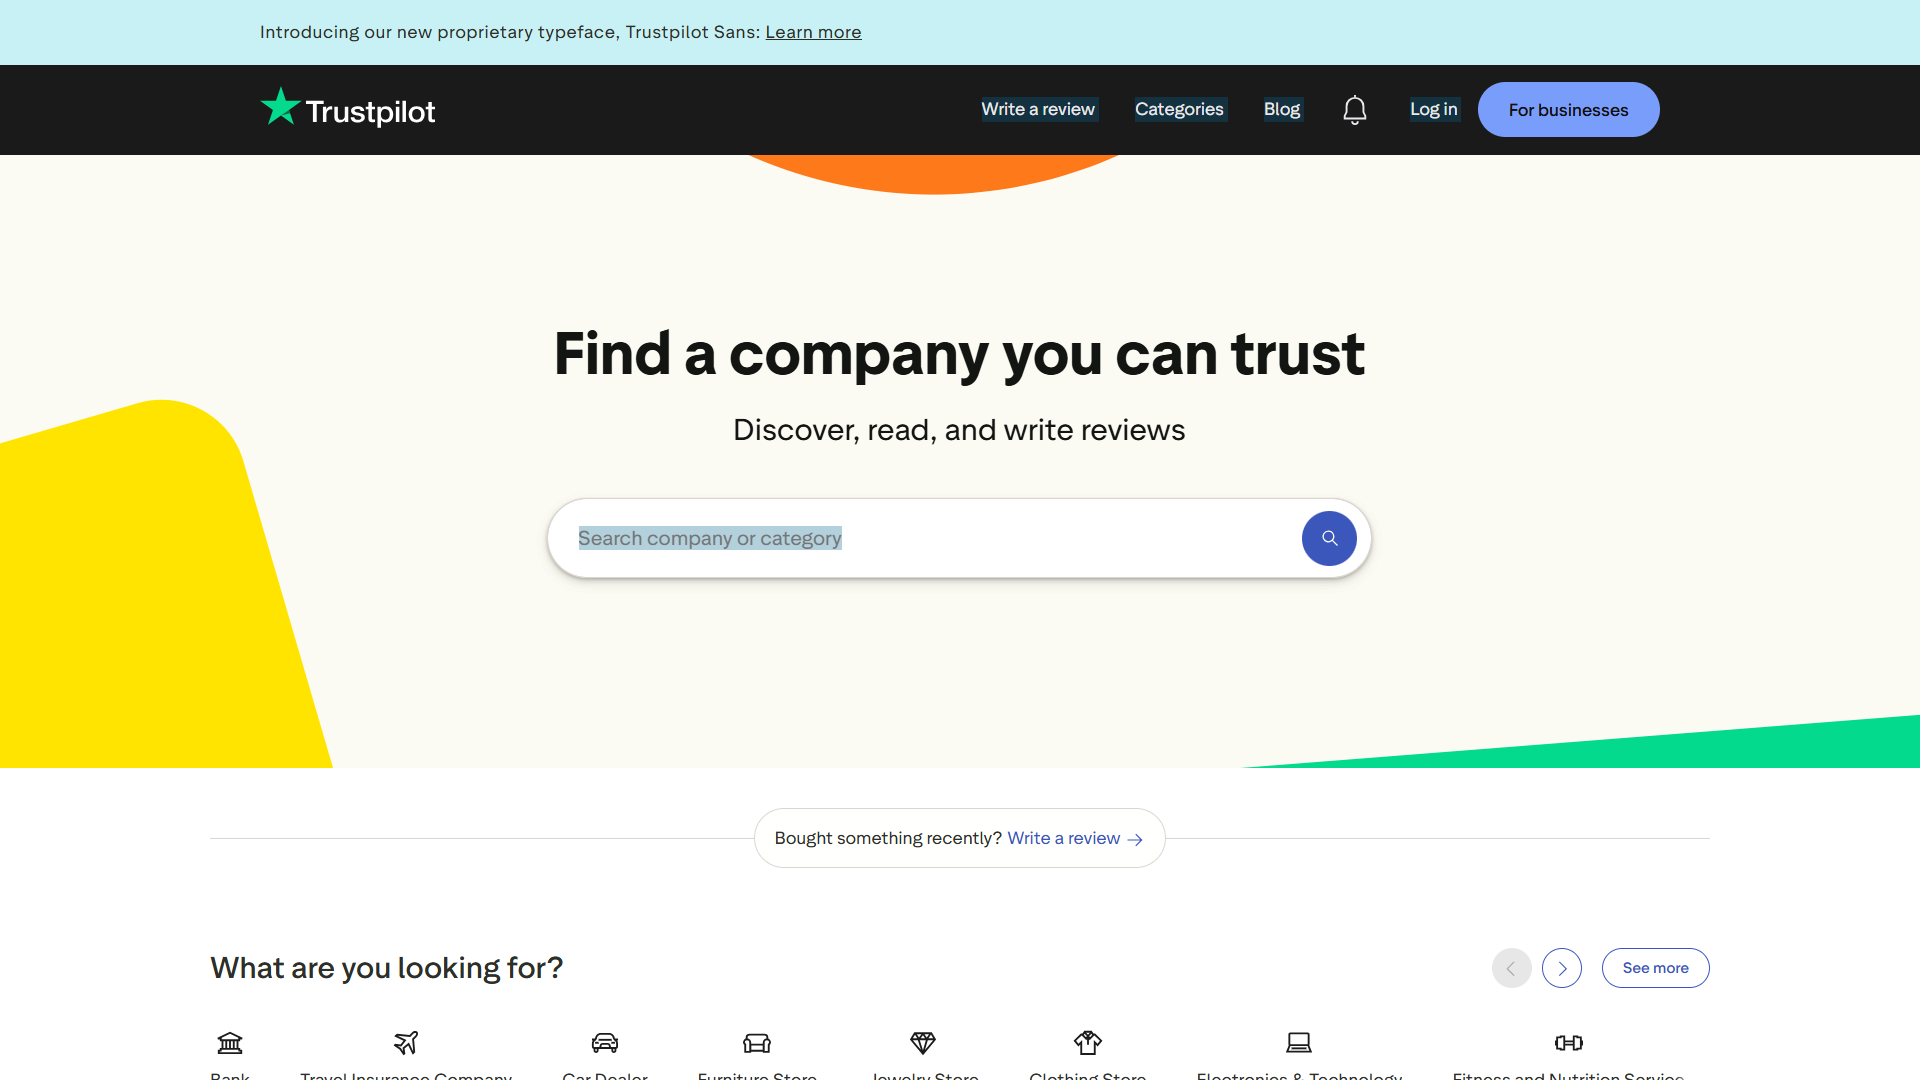1920x1080 pixels.
Task: Select the Electronics & Technology laptop icon
Action: tap(1299, 1042)
